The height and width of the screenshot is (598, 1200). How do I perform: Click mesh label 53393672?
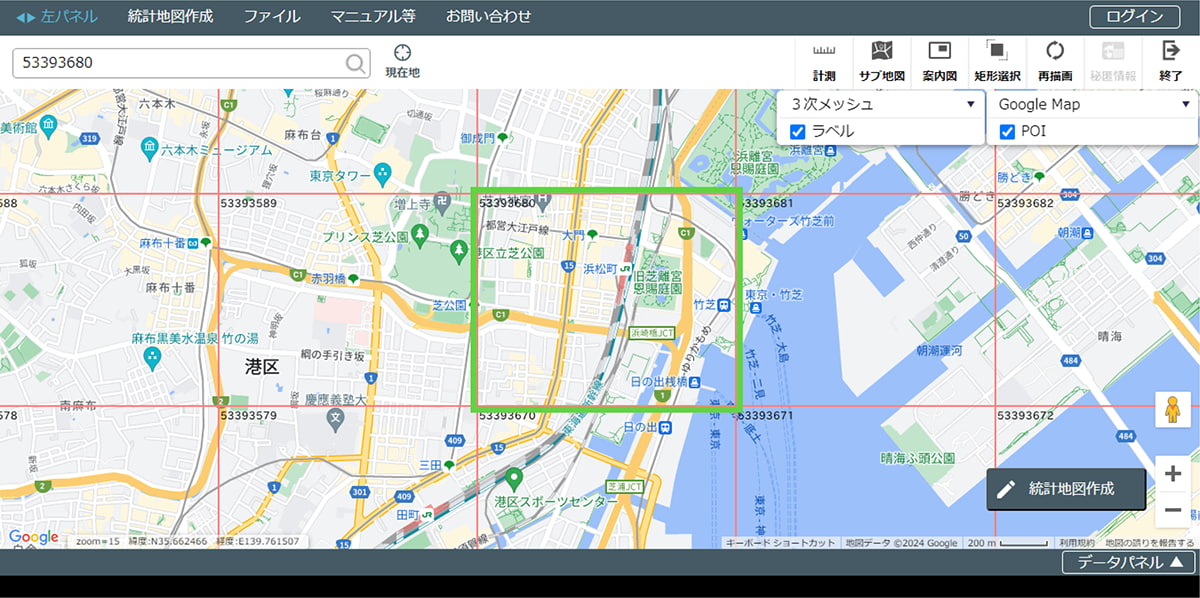click(x=1025, y=415)
